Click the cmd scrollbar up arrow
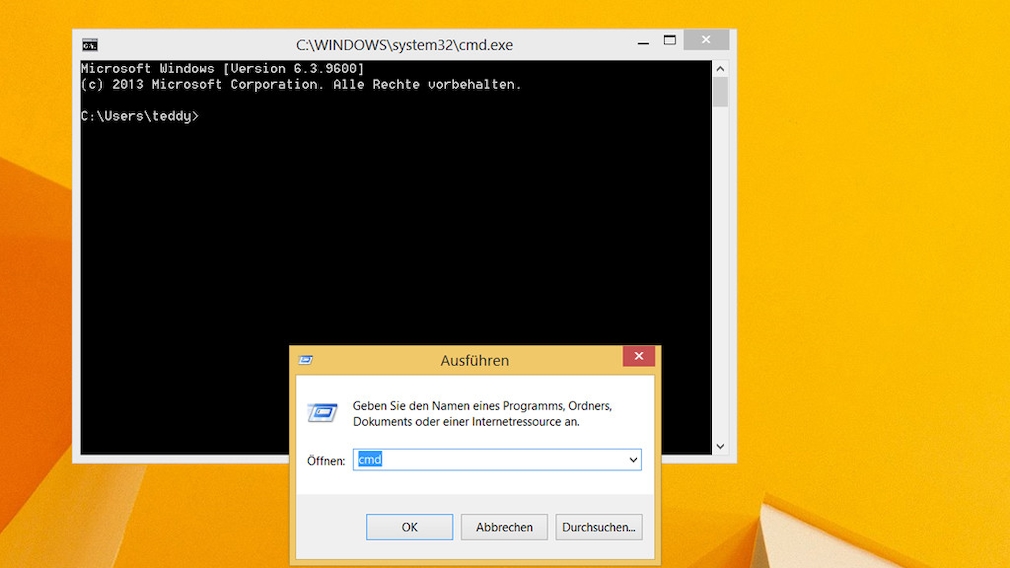The height and width of the screenshot is (568, 1010). [x=720, y=69]
